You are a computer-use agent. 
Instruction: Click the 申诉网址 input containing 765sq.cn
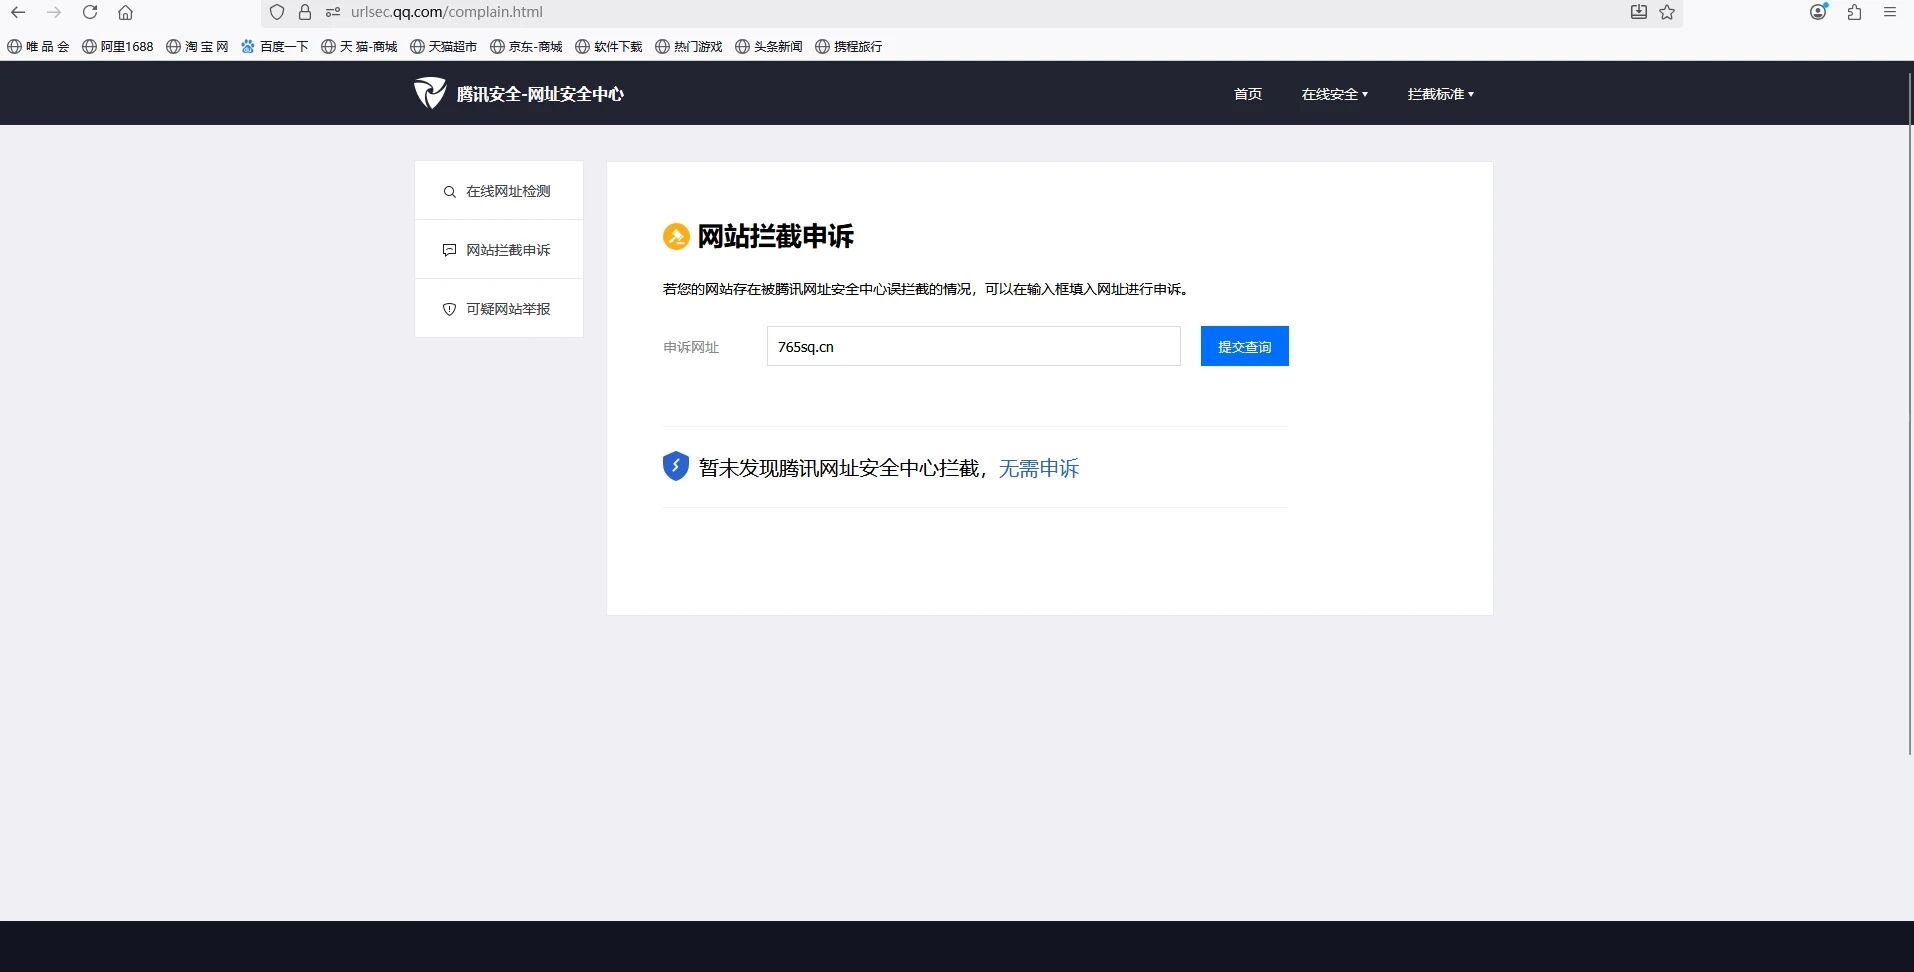point(974,346)
